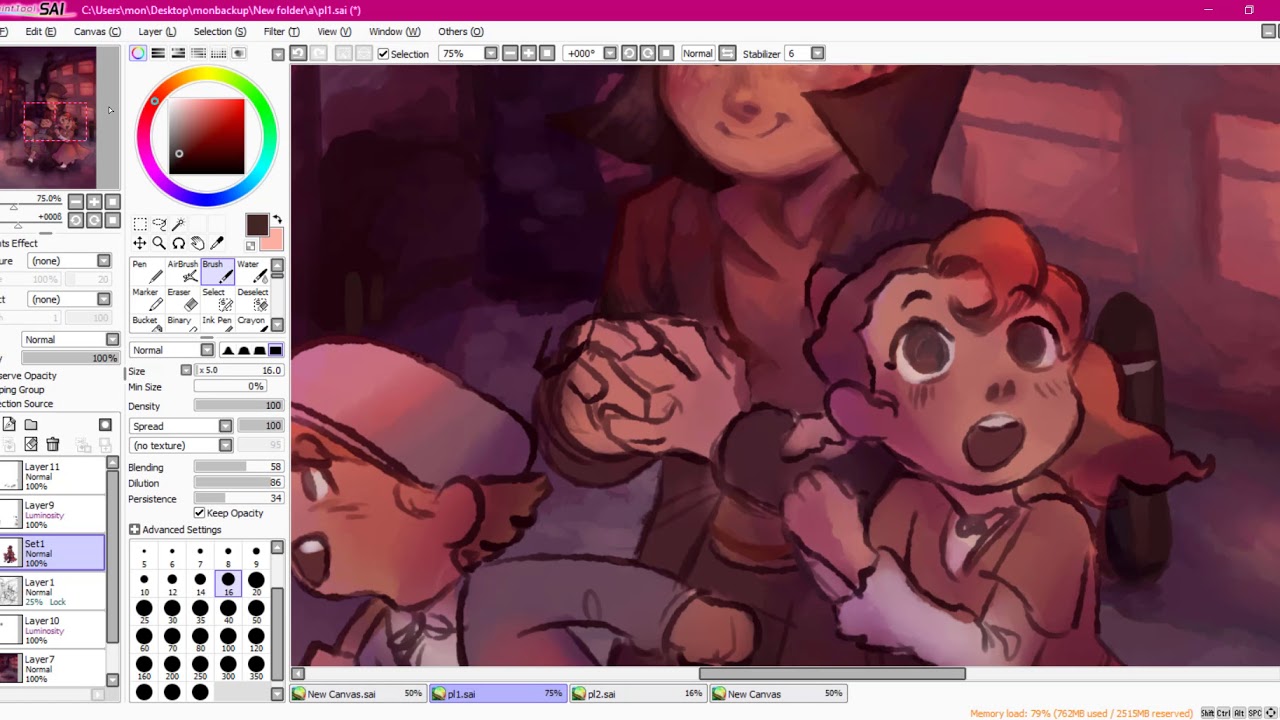Switch to New Canvas.sai tab
1280x720 pixels.
358,694
